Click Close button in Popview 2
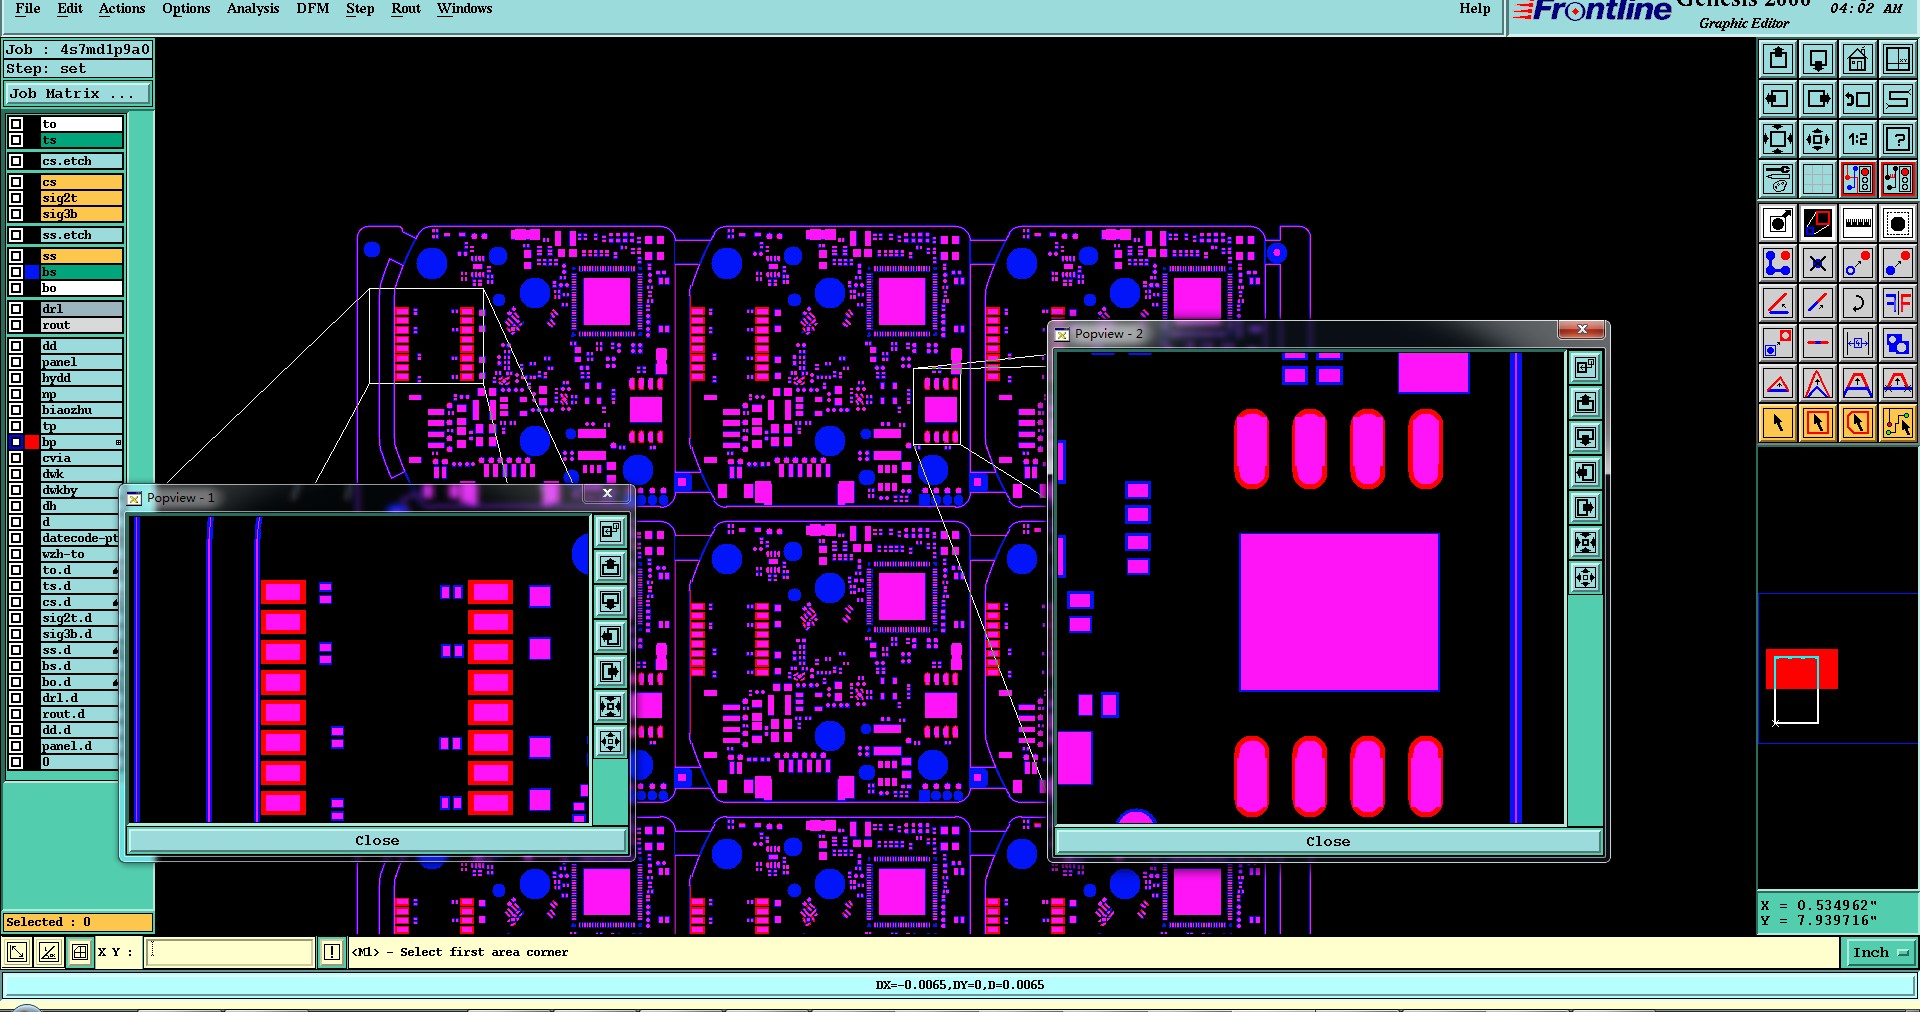 (x=1328, y=842)
